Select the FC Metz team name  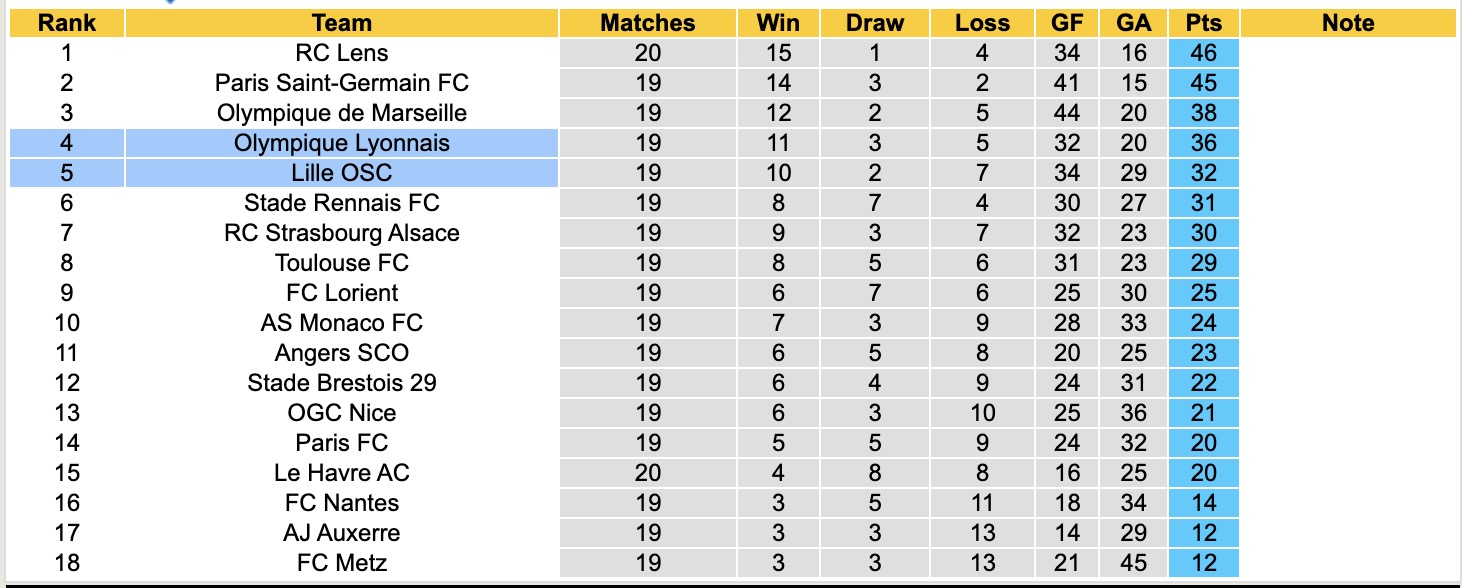click(x=342, y=563)
